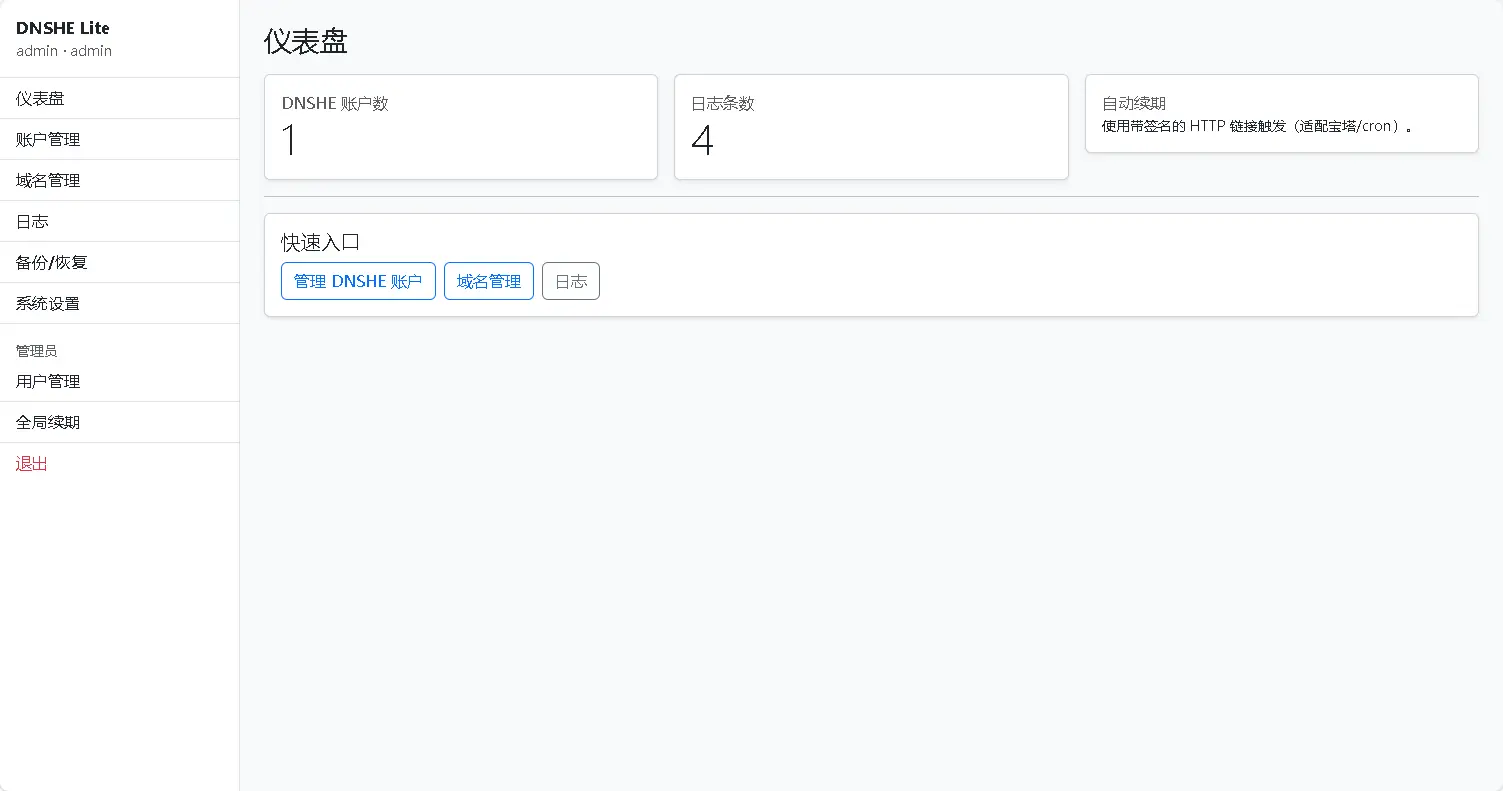Click the 仪表盘 page heading
Screen dimensions: 1503x791
[x=306, y=42]
